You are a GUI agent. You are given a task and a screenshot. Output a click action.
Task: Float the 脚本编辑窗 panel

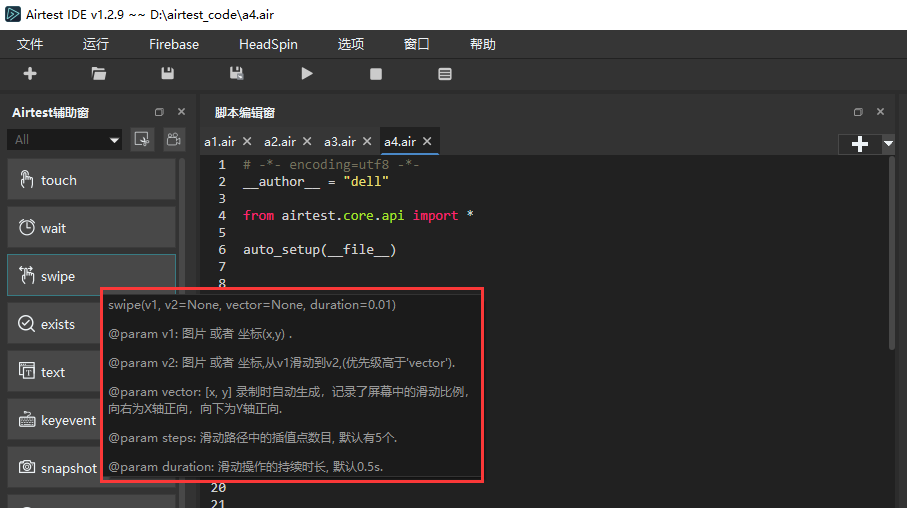click(858, 112)
